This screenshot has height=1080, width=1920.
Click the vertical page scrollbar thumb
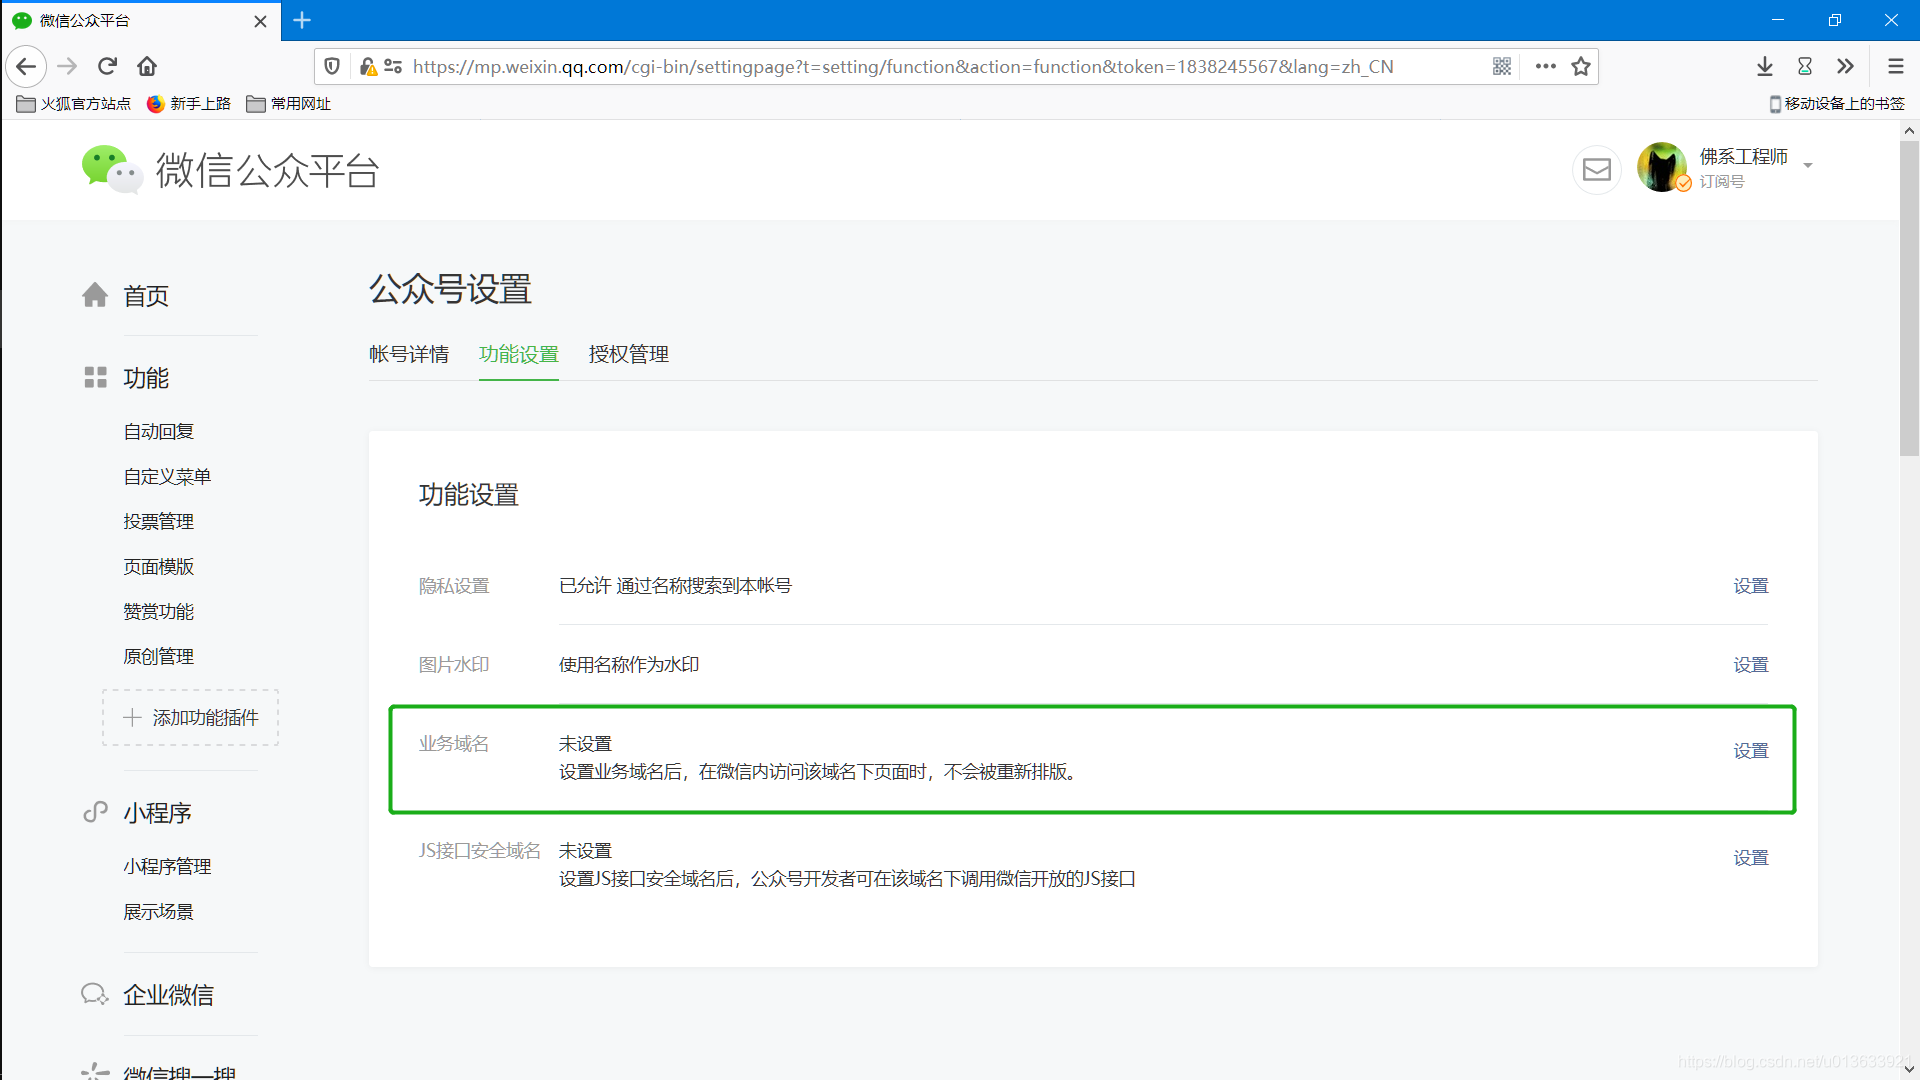(1909, 298)
